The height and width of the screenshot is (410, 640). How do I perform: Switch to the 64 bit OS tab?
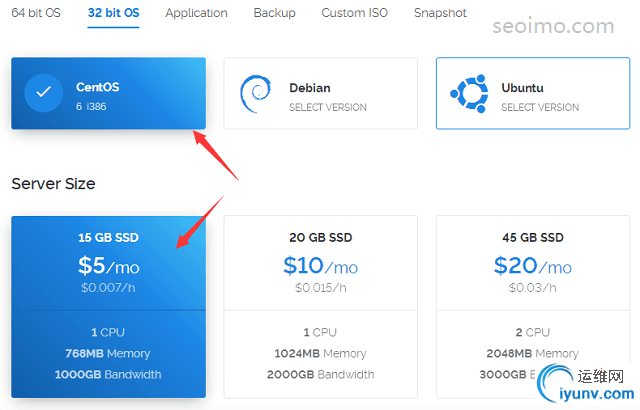point(37,13)
